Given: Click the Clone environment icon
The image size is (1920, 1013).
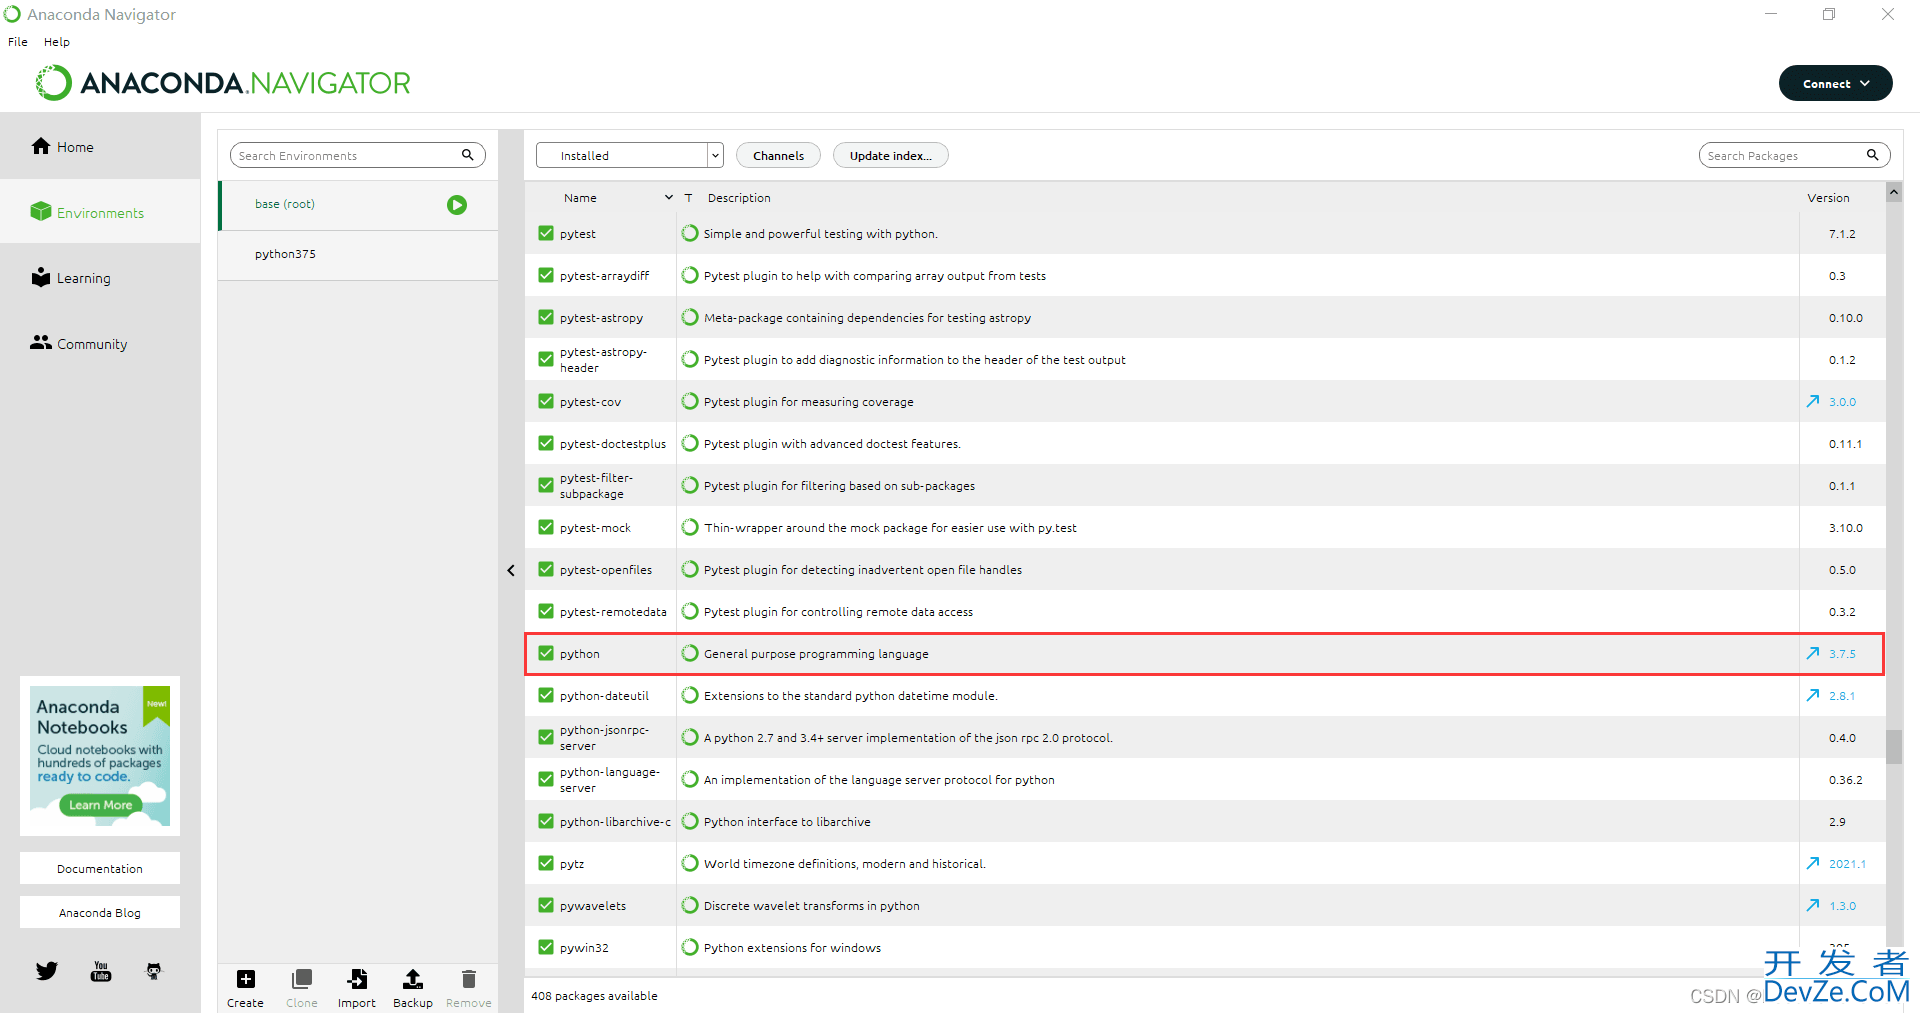Looking at the screenshot, I should (x=302, y=979).
